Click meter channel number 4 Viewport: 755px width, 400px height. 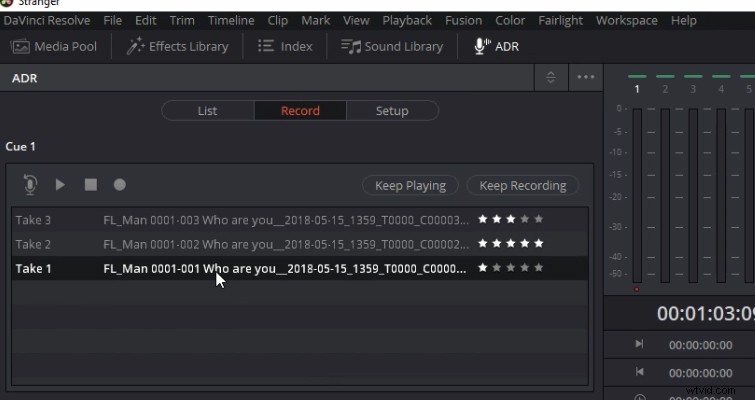point(721,89)
